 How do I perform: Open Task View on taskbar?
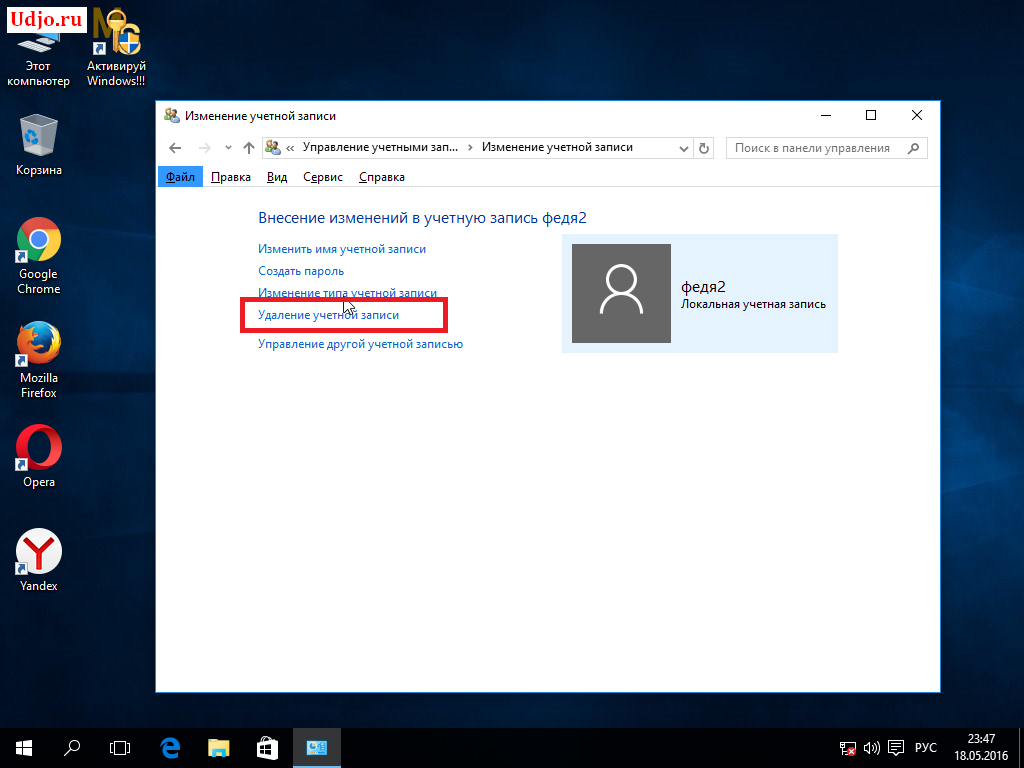pos(120,748)
